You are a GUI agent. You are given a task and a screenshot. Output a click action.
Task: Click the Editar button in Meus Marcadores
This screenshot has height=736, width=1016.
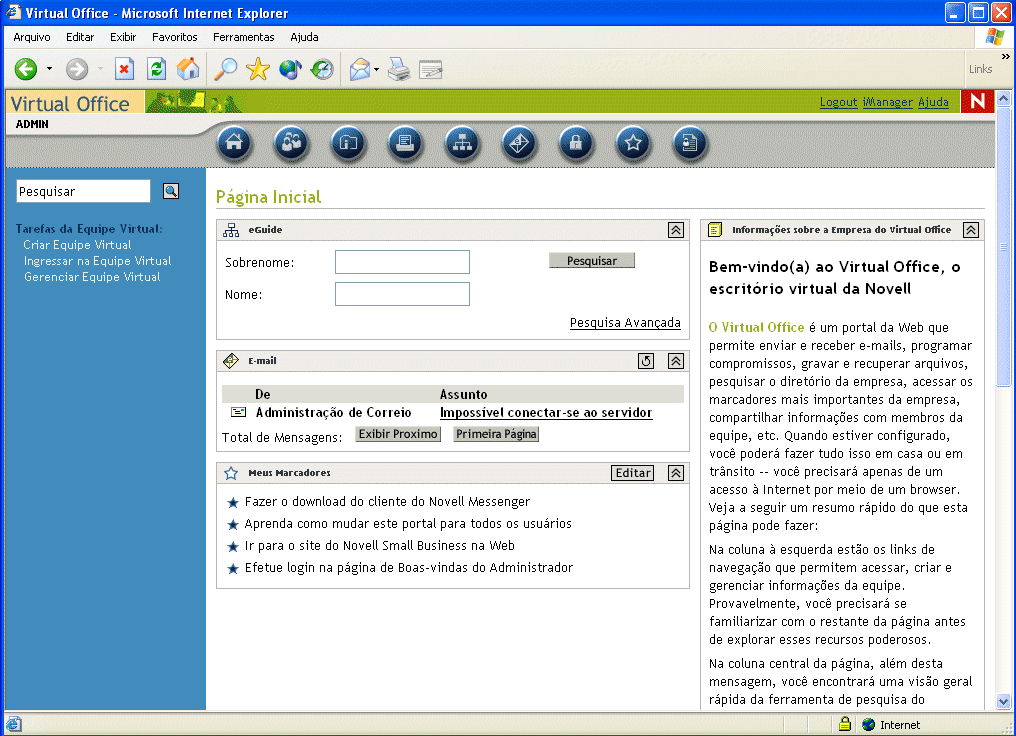(632, 473)
